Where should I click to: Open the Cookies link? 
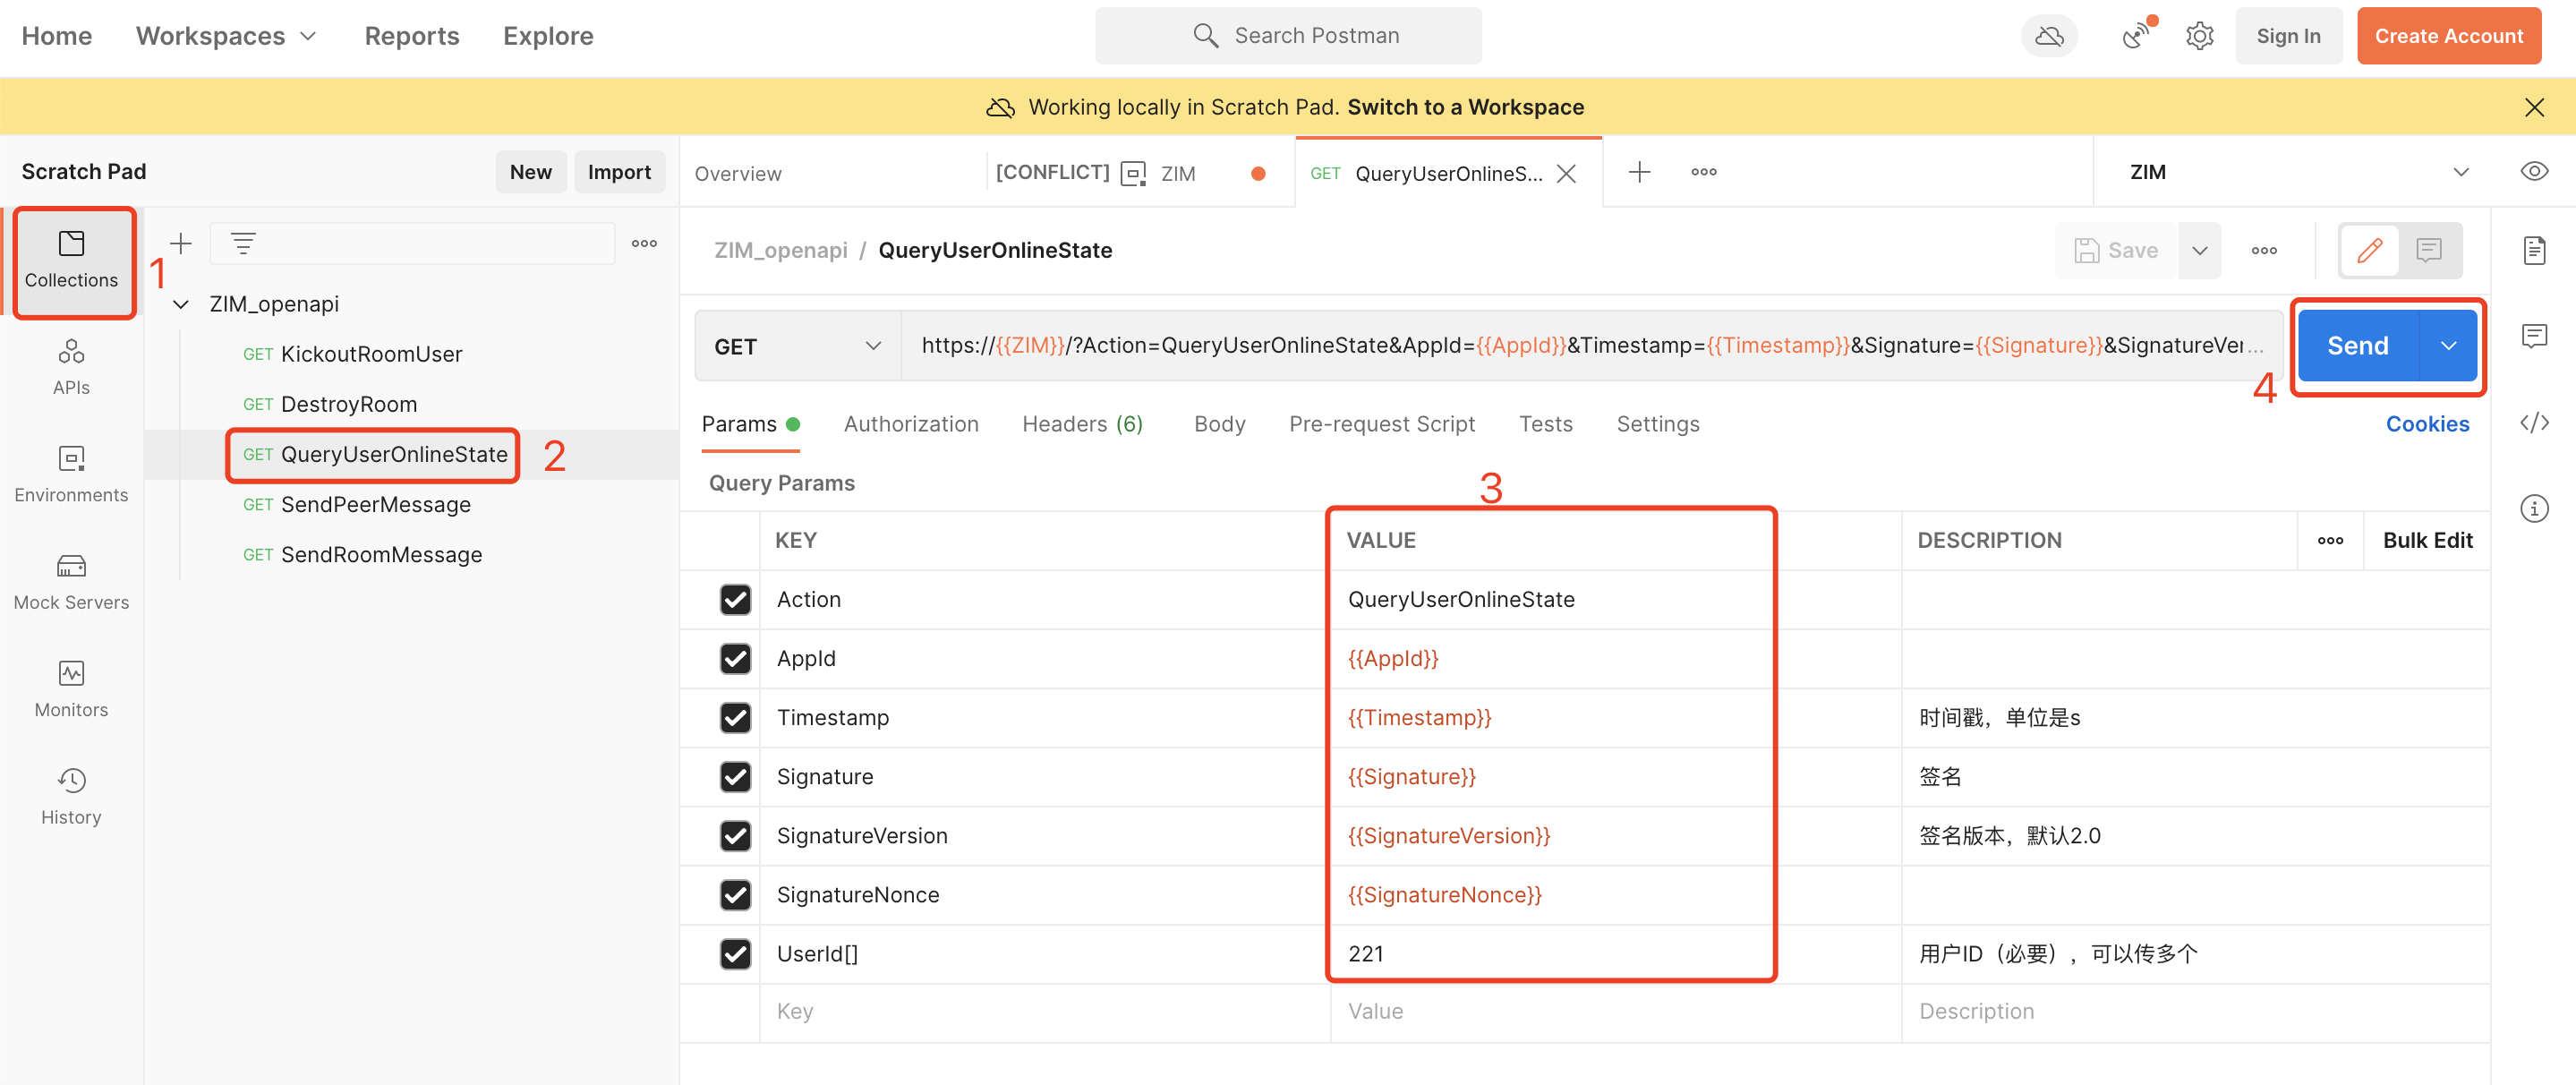(x=2427, y=424)
